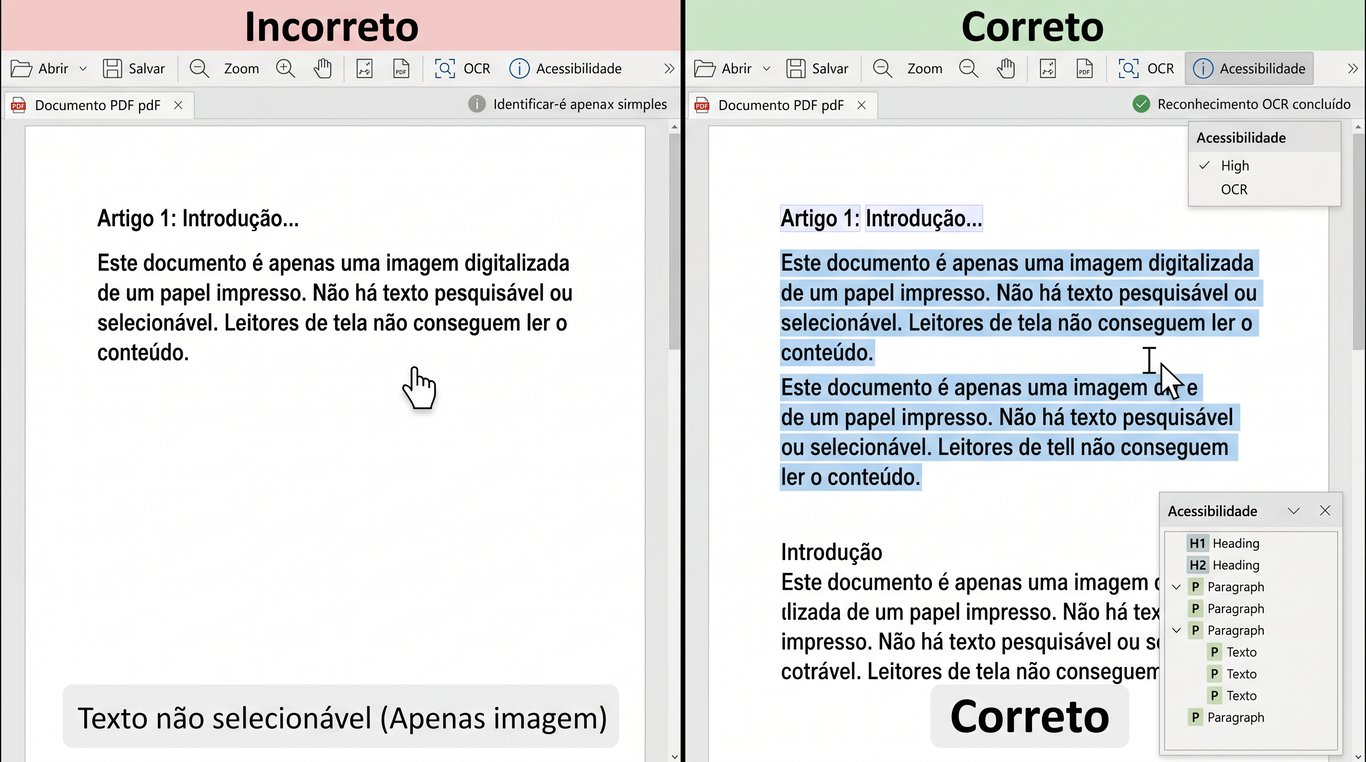Save the document with Salvar in Incorreto panel
1366x762 pixels.
[134, 69]
